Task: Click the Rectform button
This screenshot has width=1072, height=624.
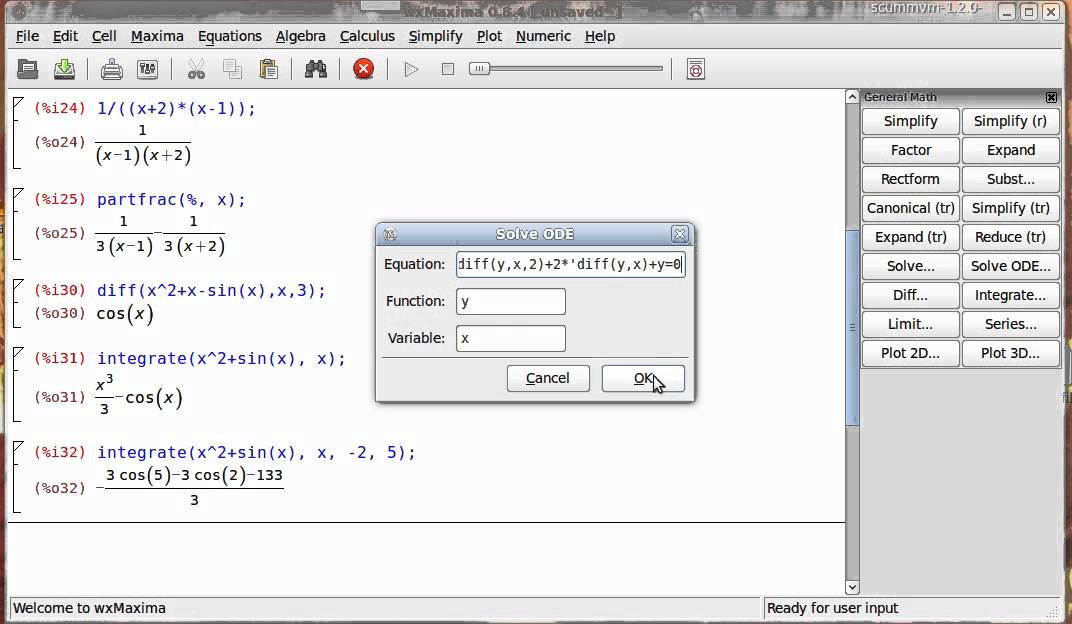Action: pyautogui.click(x=911, y=179)
